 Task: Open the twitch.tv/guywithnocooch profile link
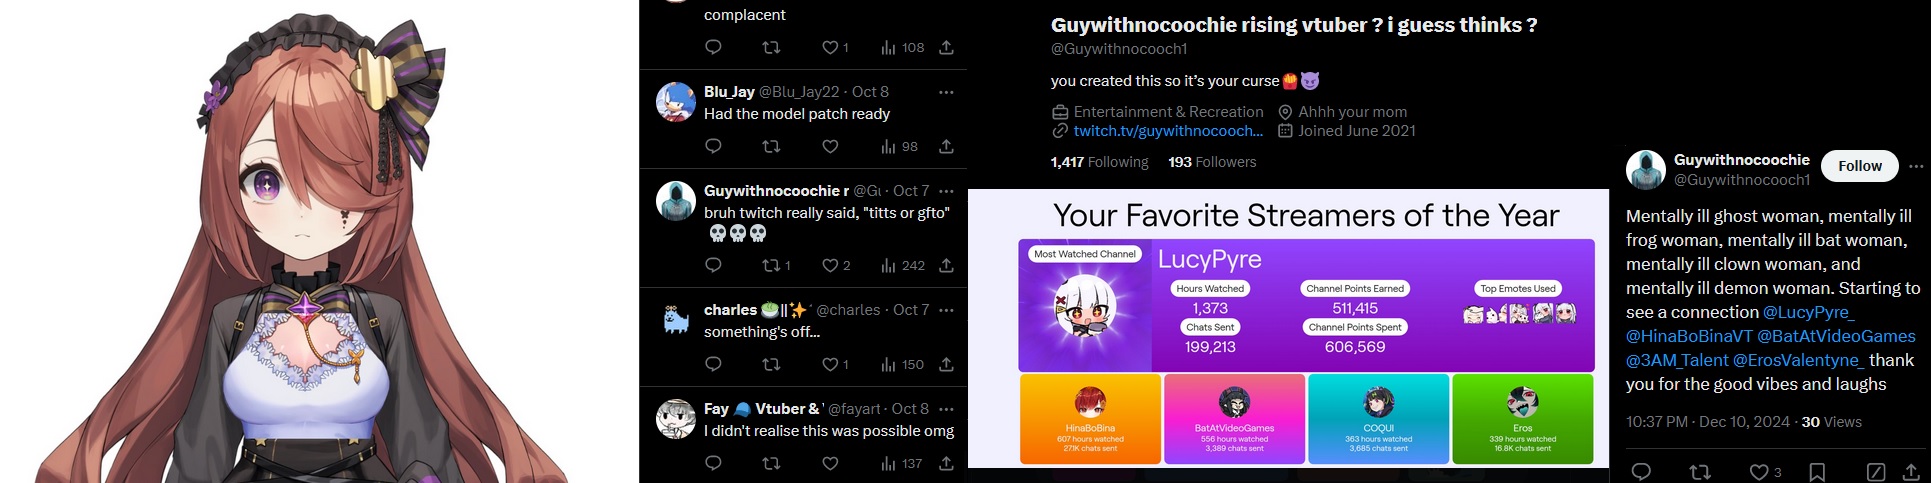click(1168, 131)
